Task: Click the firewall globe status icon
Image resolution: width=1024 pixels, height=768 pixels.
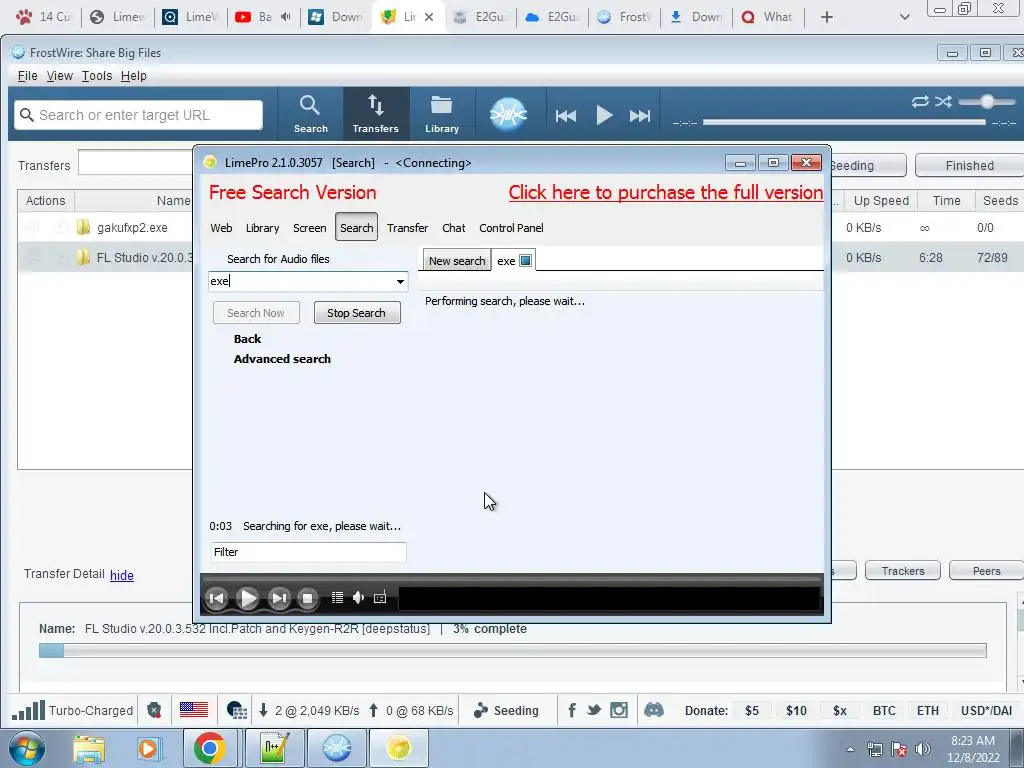Action: coord(236,710)
